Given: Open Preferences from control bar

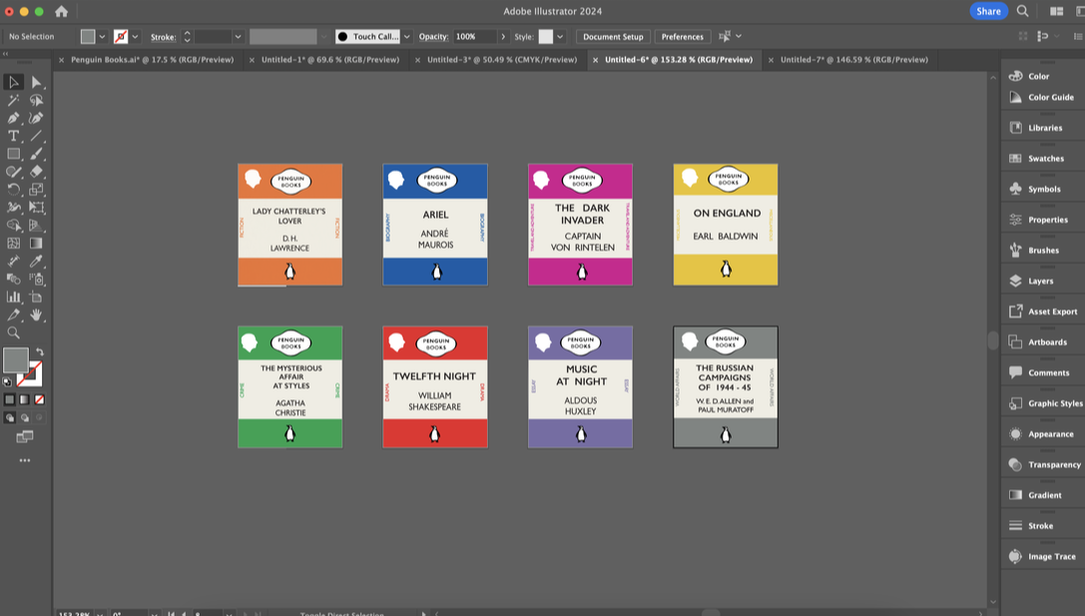Looking at the screenshot, I should coord(682,37).
